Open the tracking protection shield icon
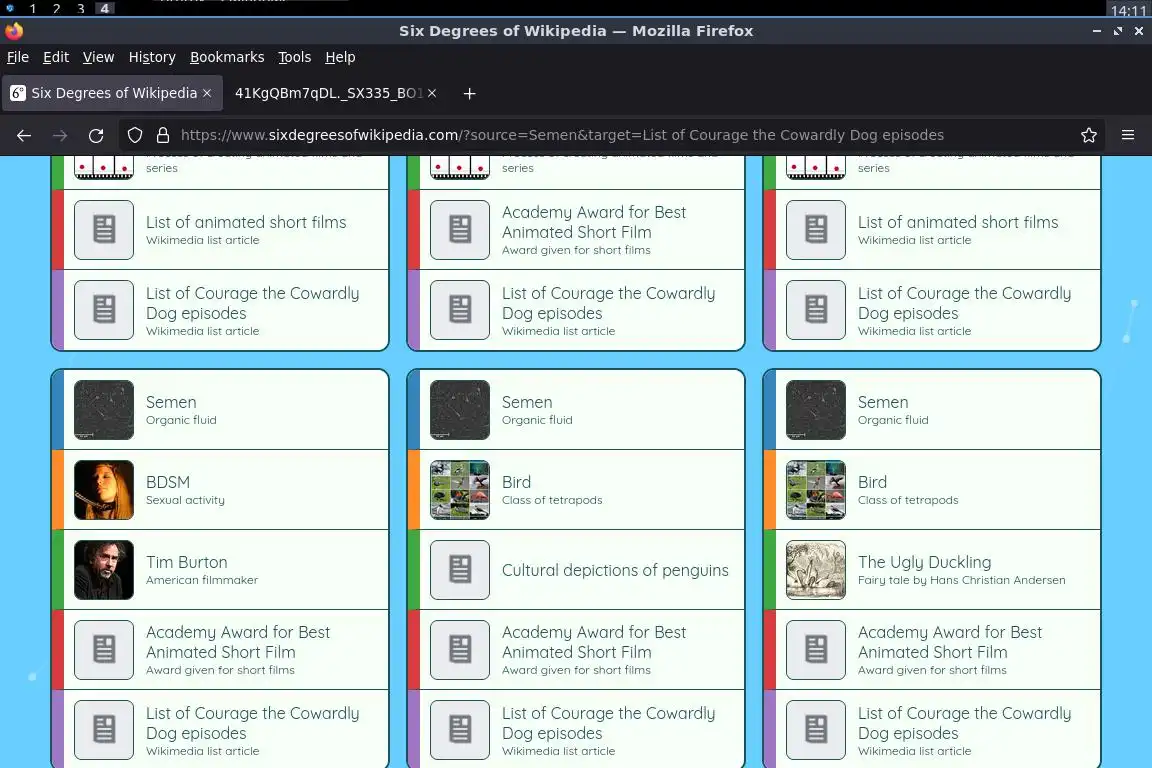 tap(134, 135)
